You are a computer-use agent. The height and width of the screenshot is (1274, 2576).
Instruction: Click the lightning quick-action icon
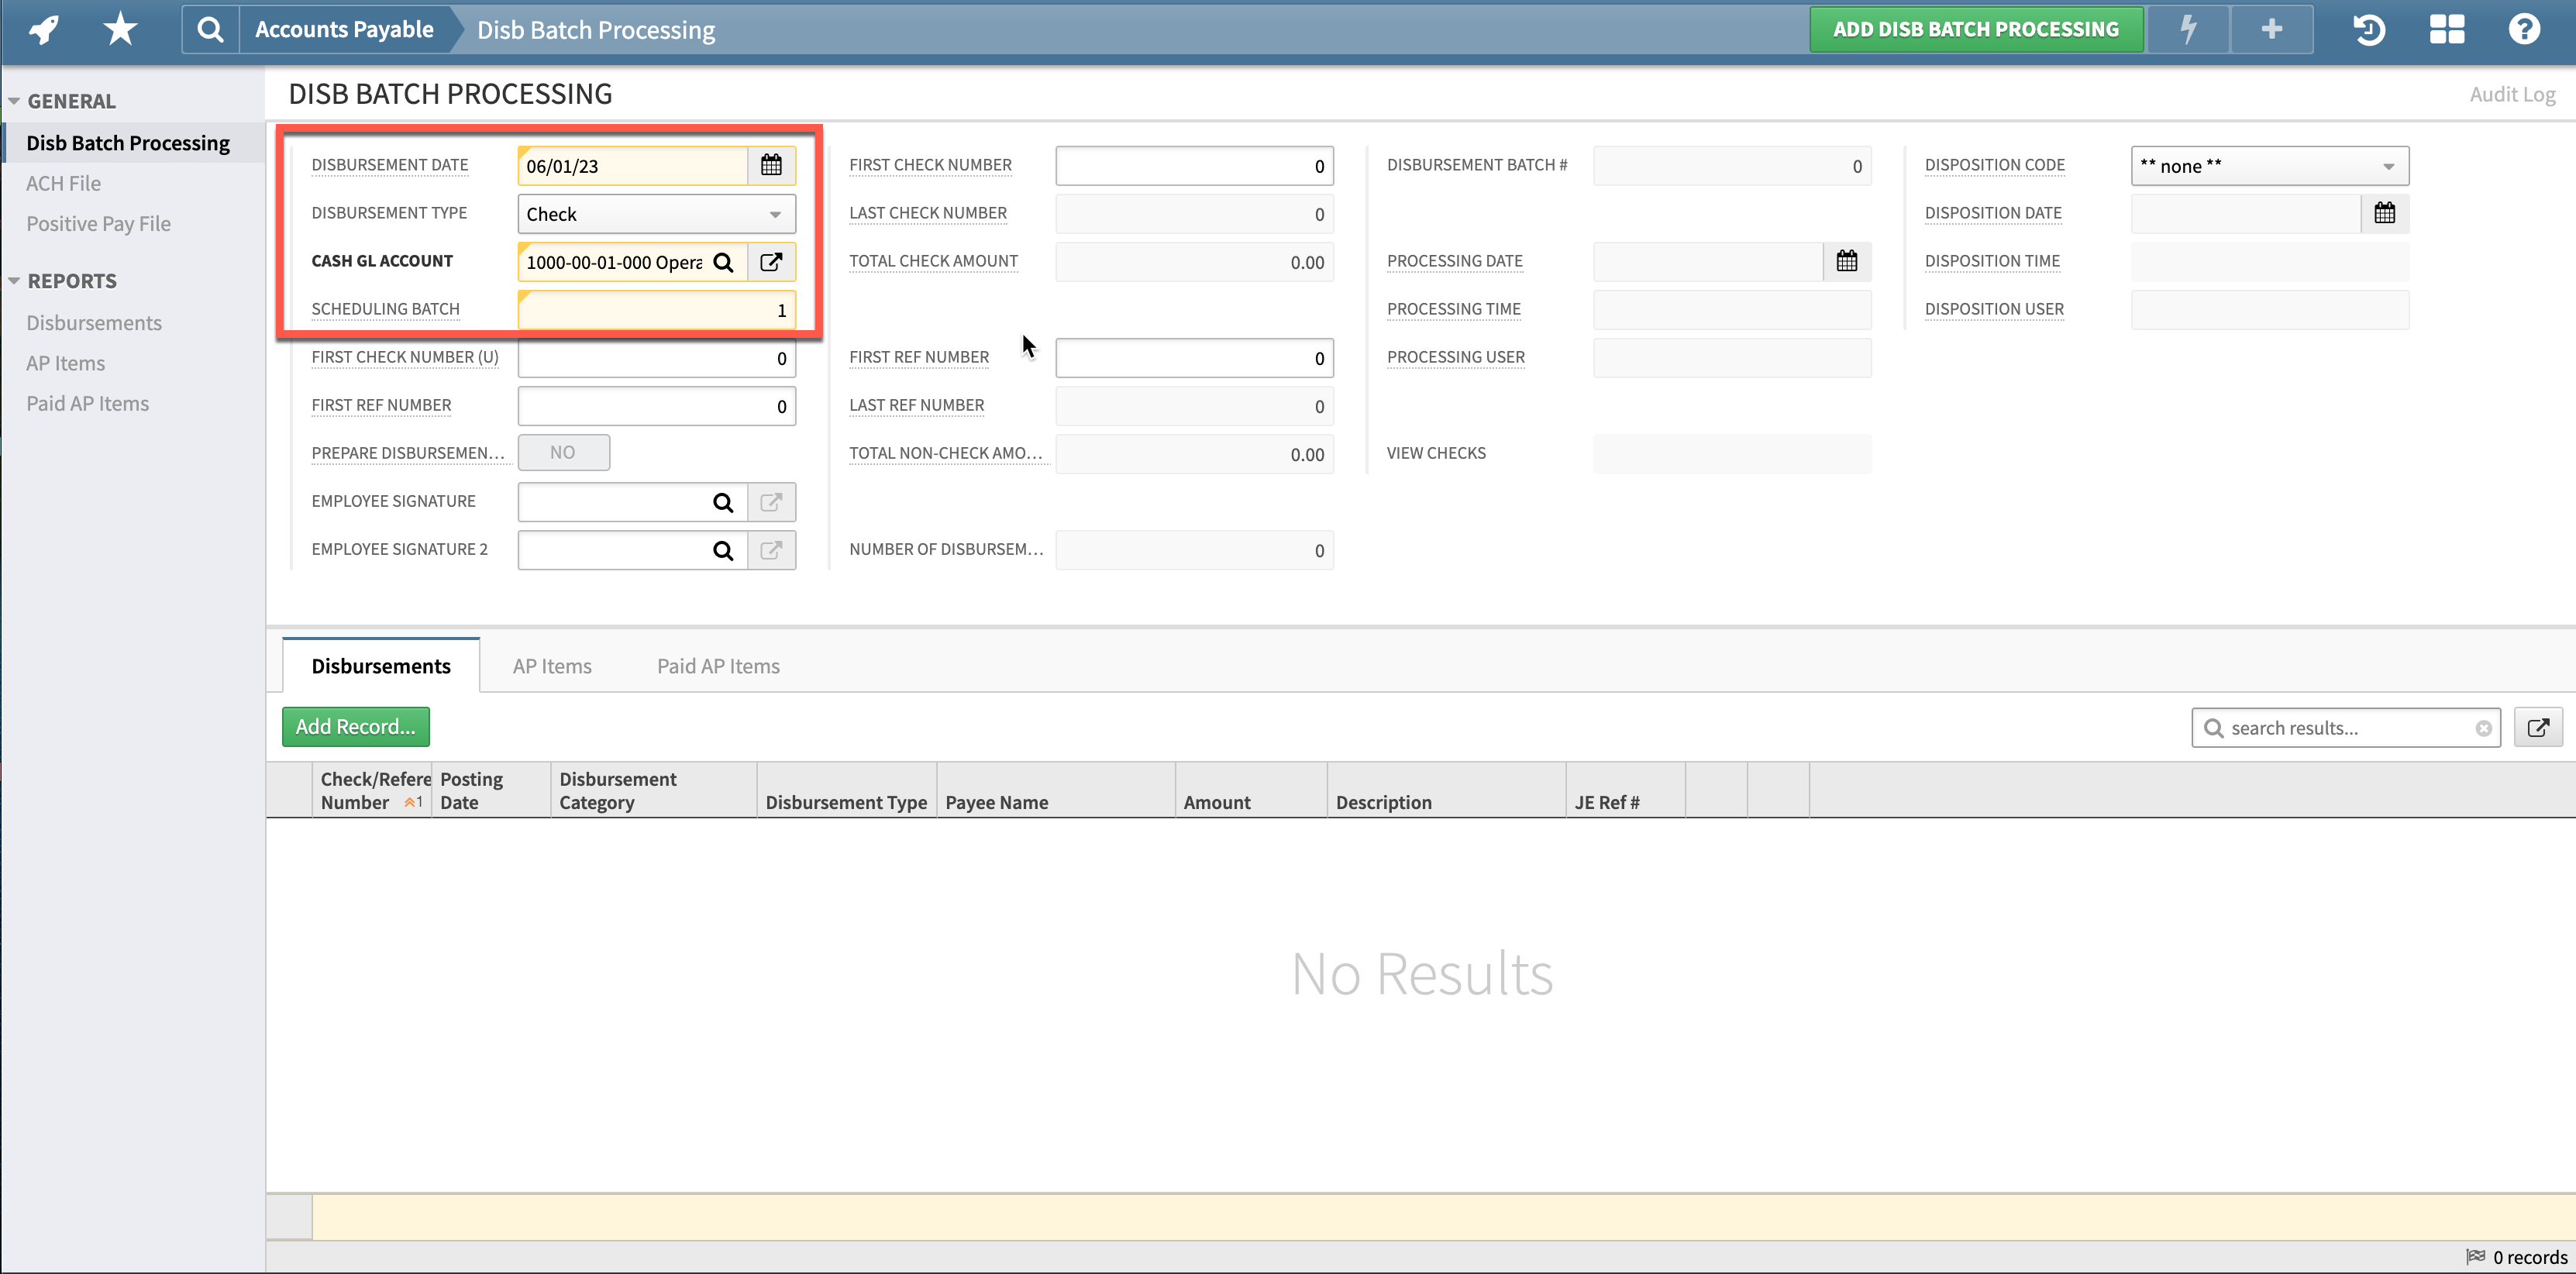click(x=2189, y=29)
